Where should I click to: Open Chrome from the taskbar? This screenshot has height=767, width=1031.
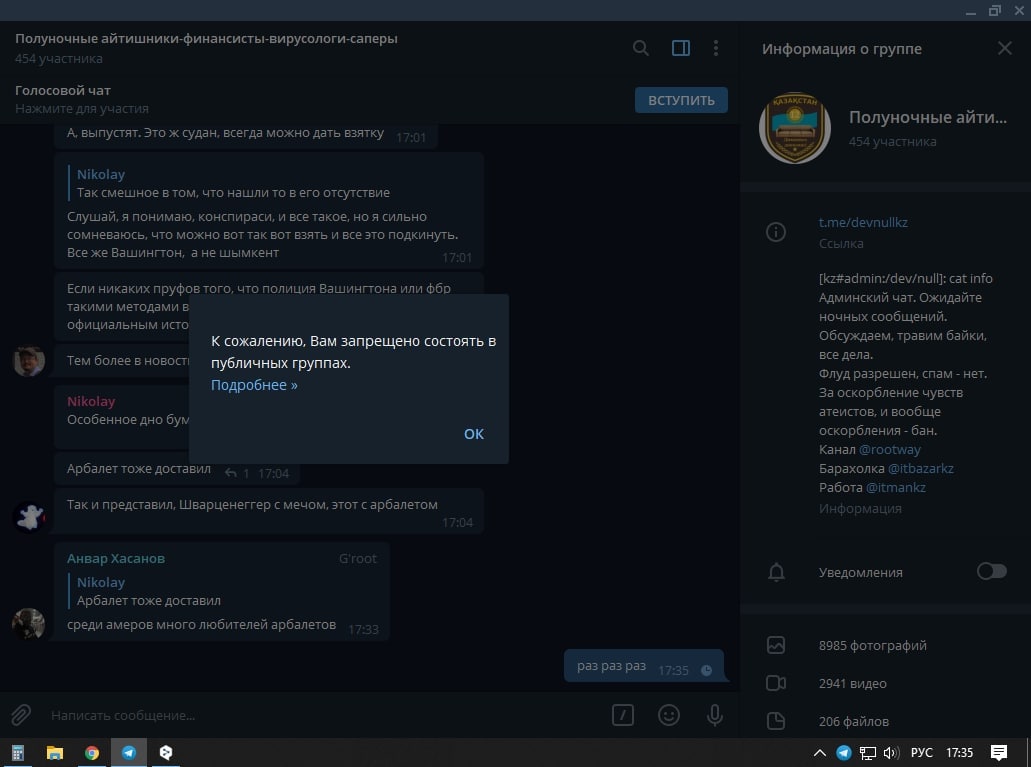pos(91,753)
